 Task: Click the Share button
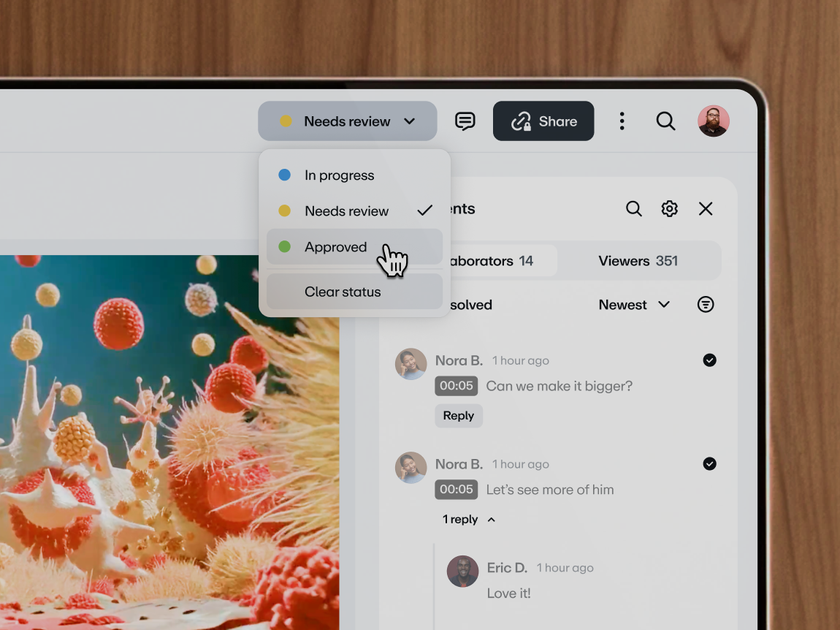click(543, 120)
